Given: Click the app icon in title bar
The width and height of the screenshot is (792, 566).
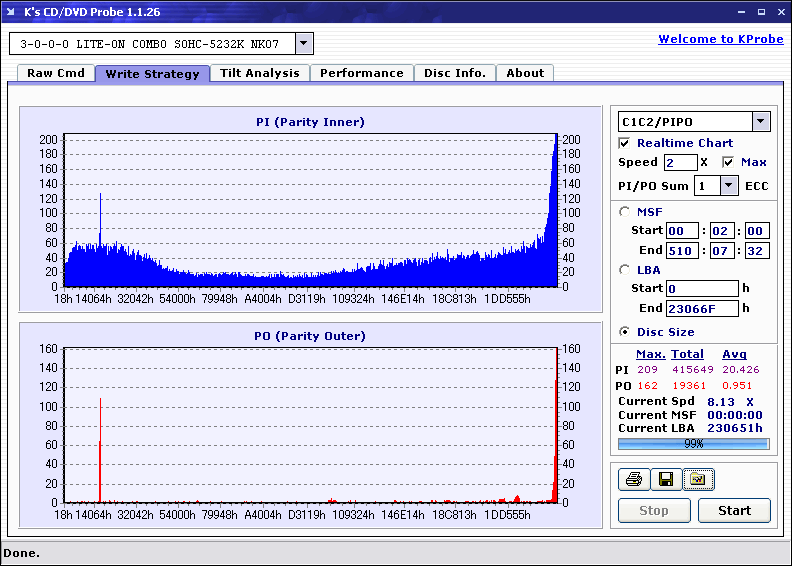Looking at the screenshot, I should 11,11.
